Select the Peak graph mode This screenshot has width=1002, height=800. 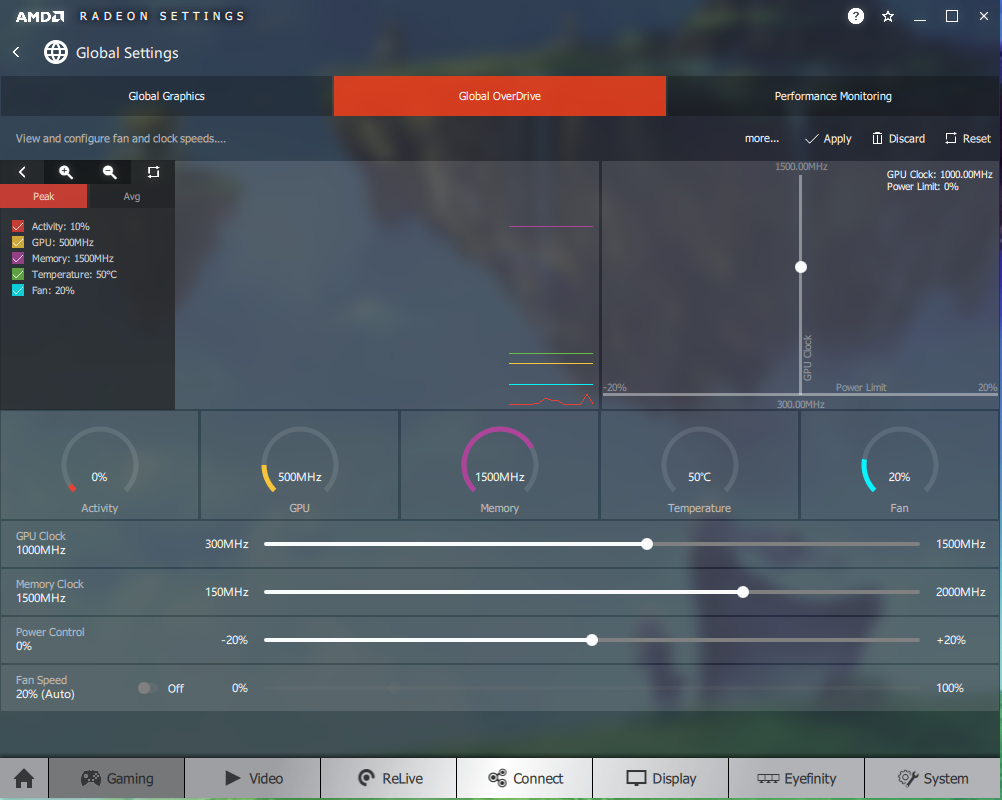[x=43, y=196]
